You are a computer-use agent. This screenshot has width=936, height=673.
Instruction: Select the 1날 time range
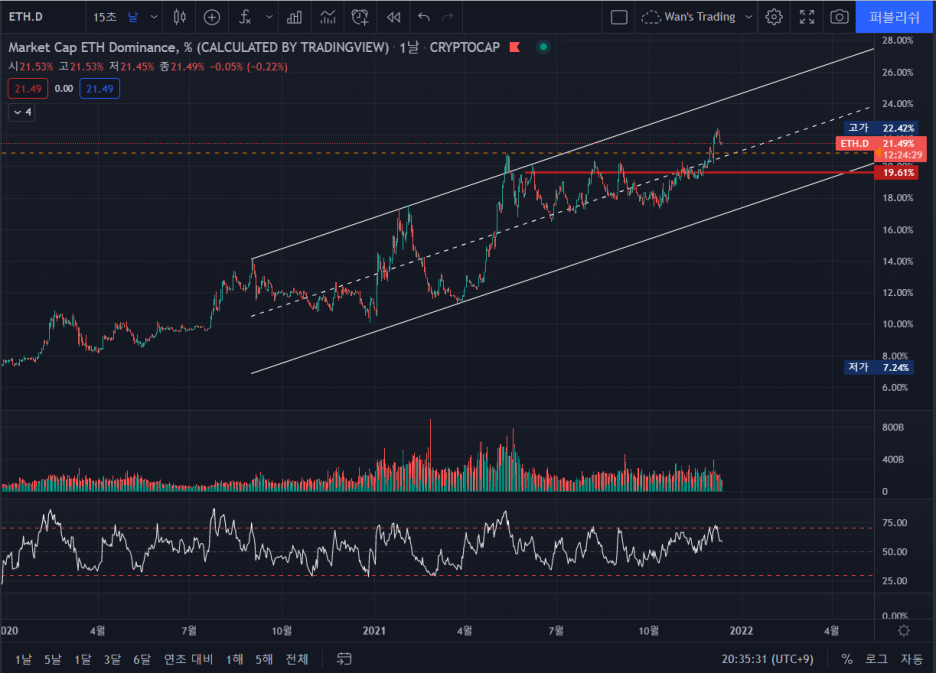(x=23, y=659)
